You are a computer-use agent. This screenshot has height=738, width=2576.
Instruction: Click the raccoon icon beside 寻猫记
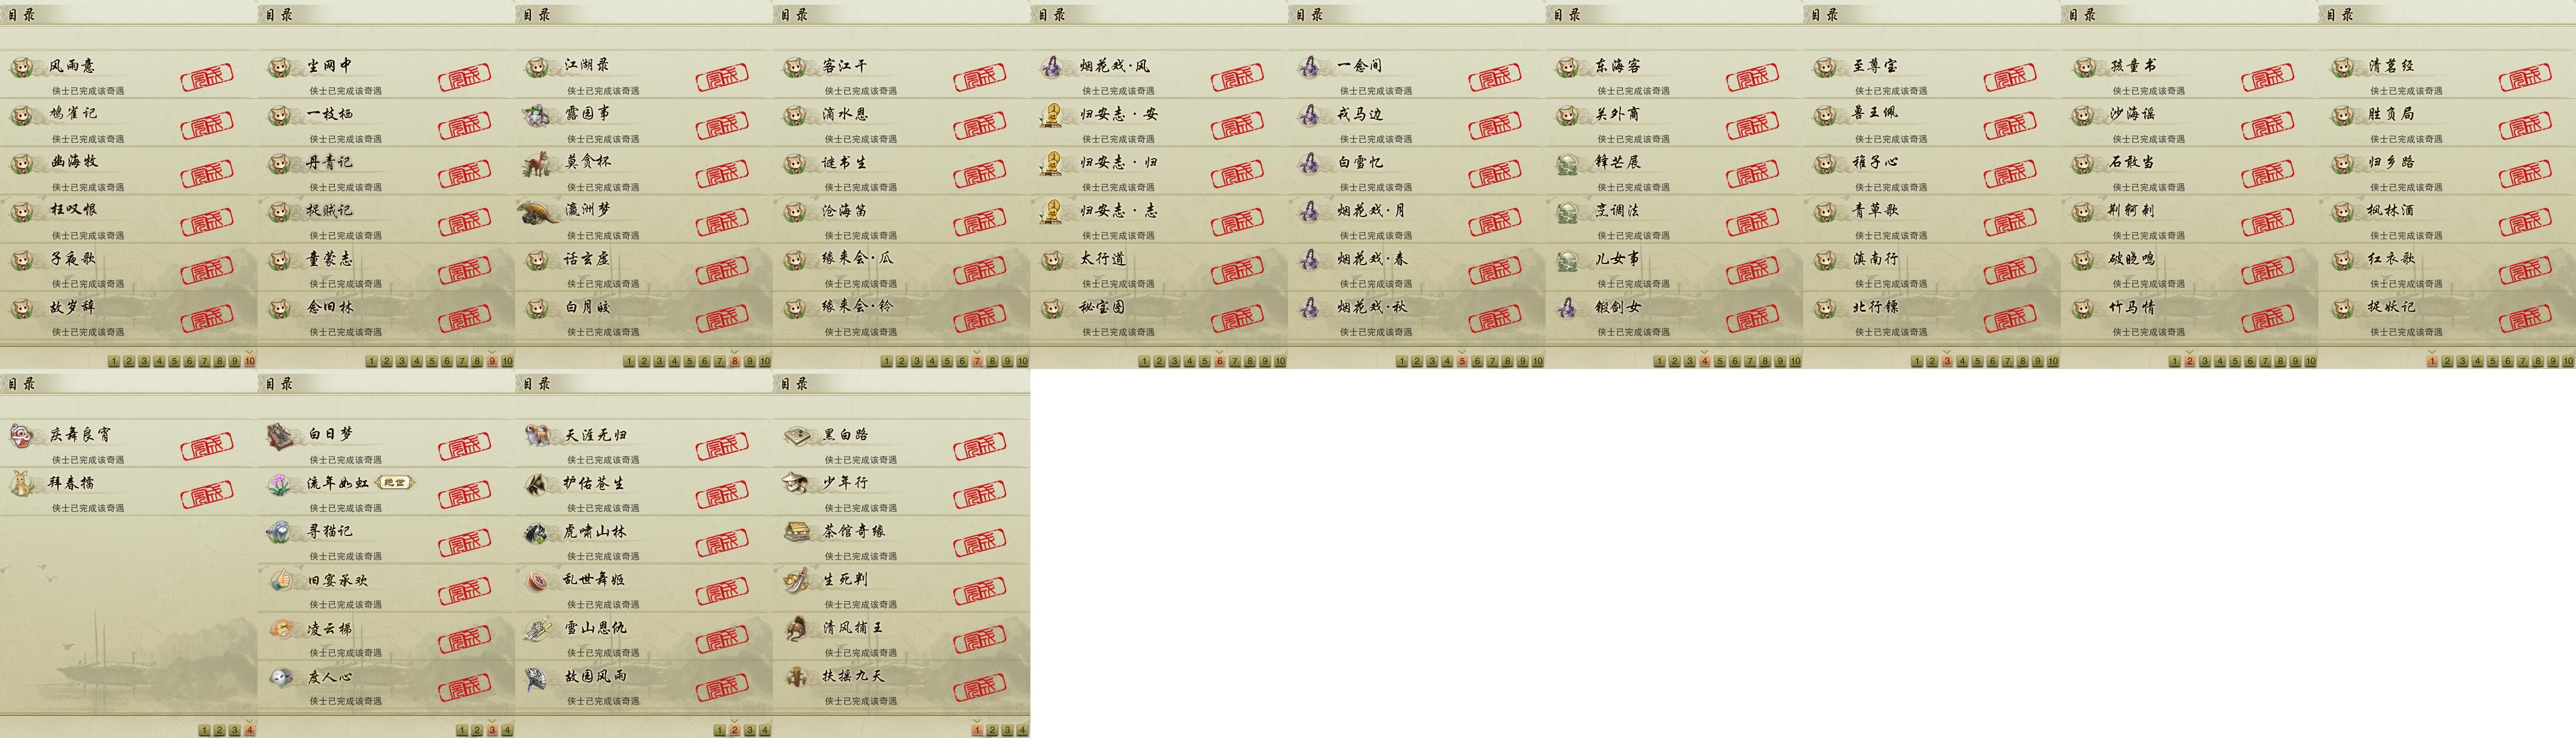point(280,532)
